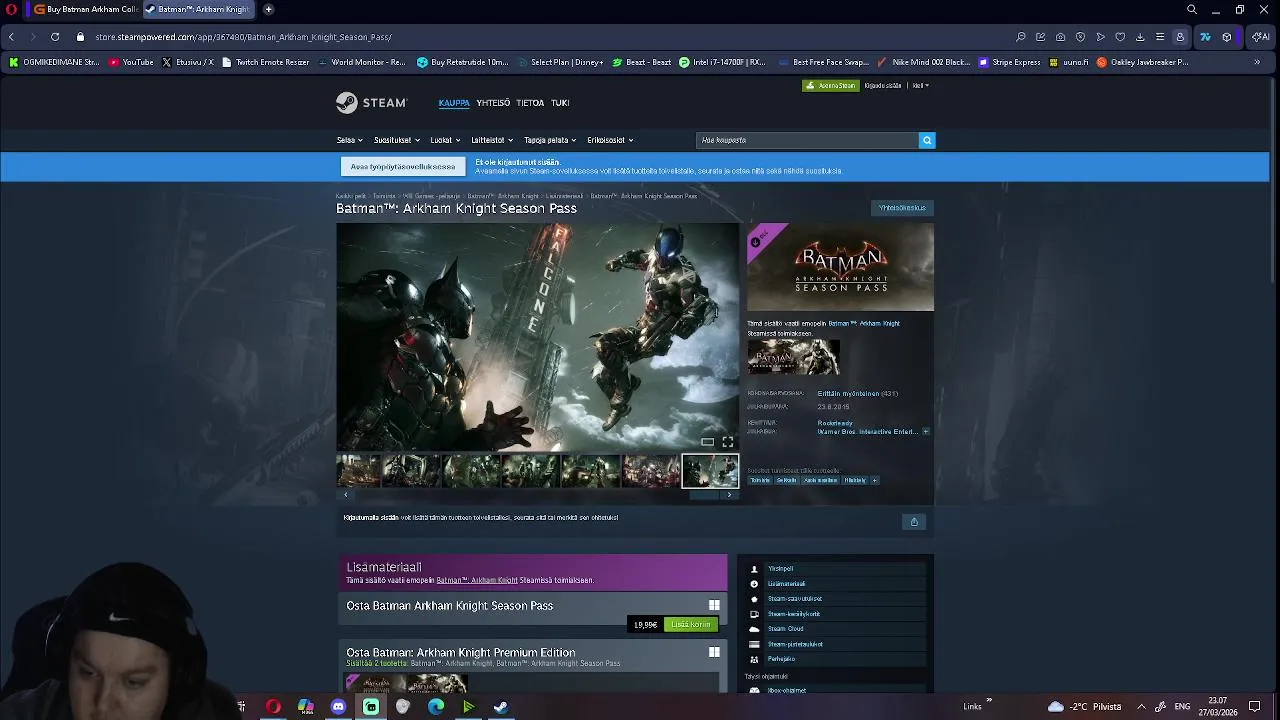This screenshot has width=1280, height=720.
Task: Click the zoom magnifier icon in address bar
Action: tap(1021, 37)
